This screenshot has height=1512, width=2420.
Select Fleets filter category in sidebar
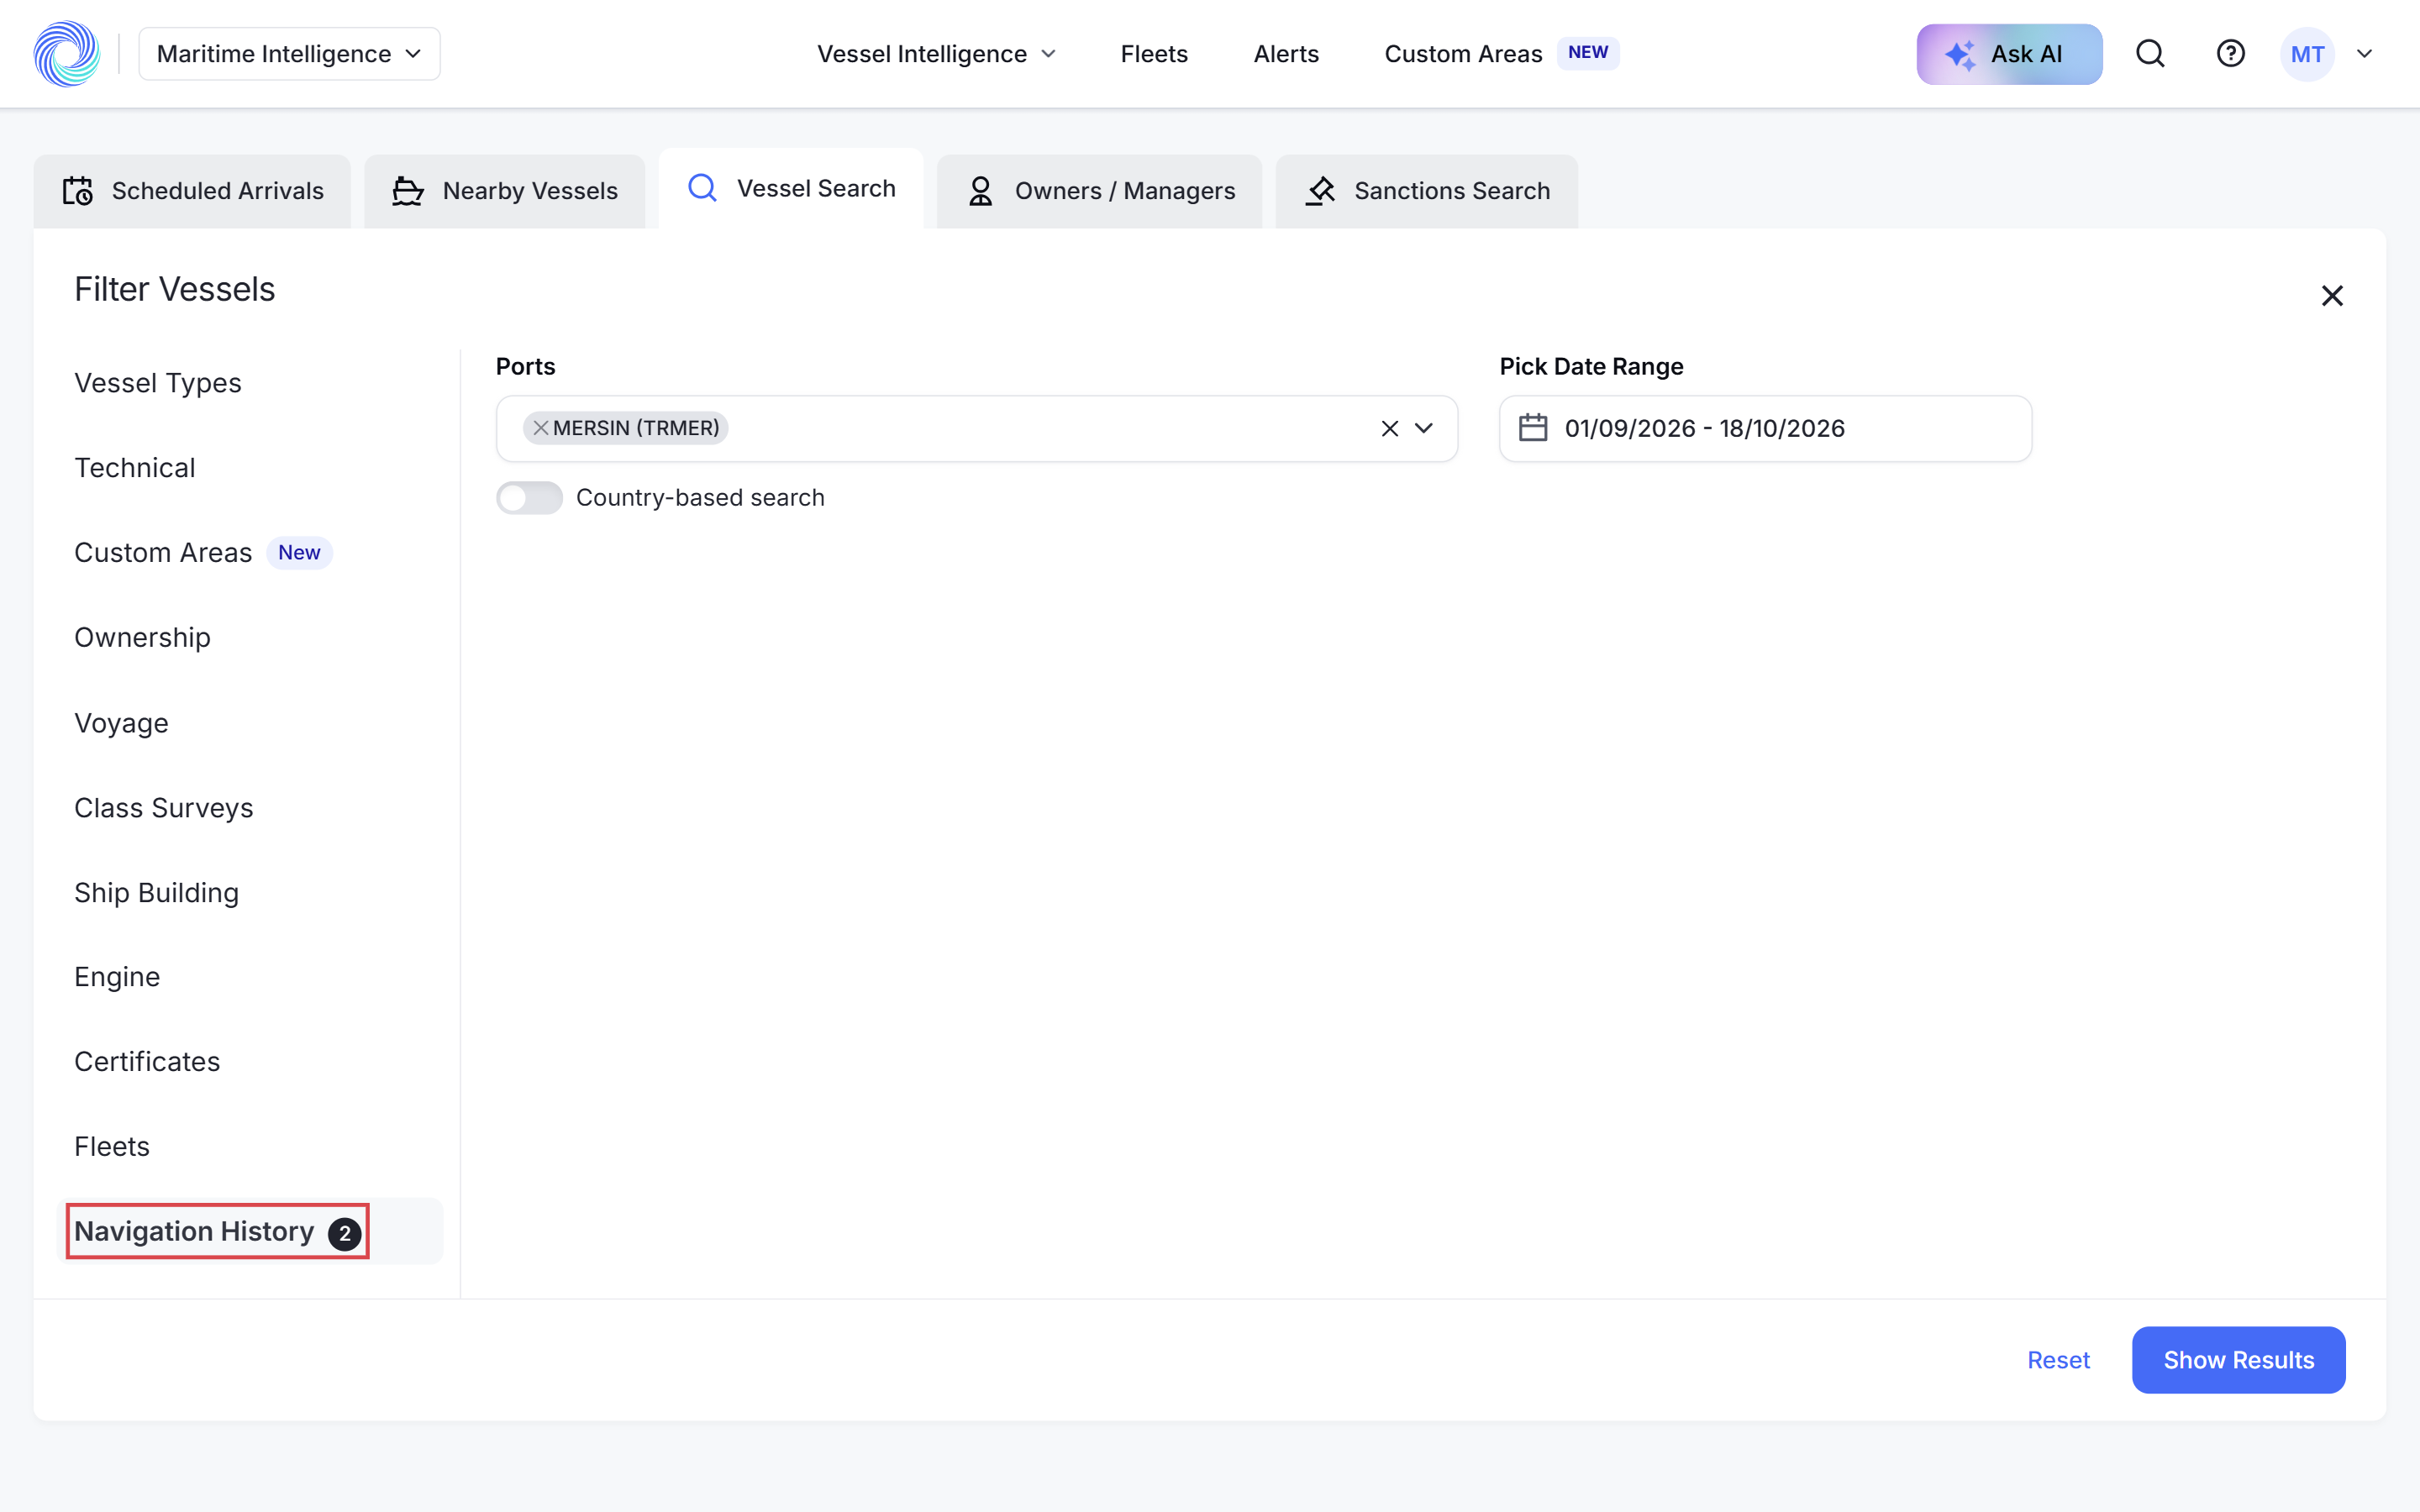point(112,1147)
